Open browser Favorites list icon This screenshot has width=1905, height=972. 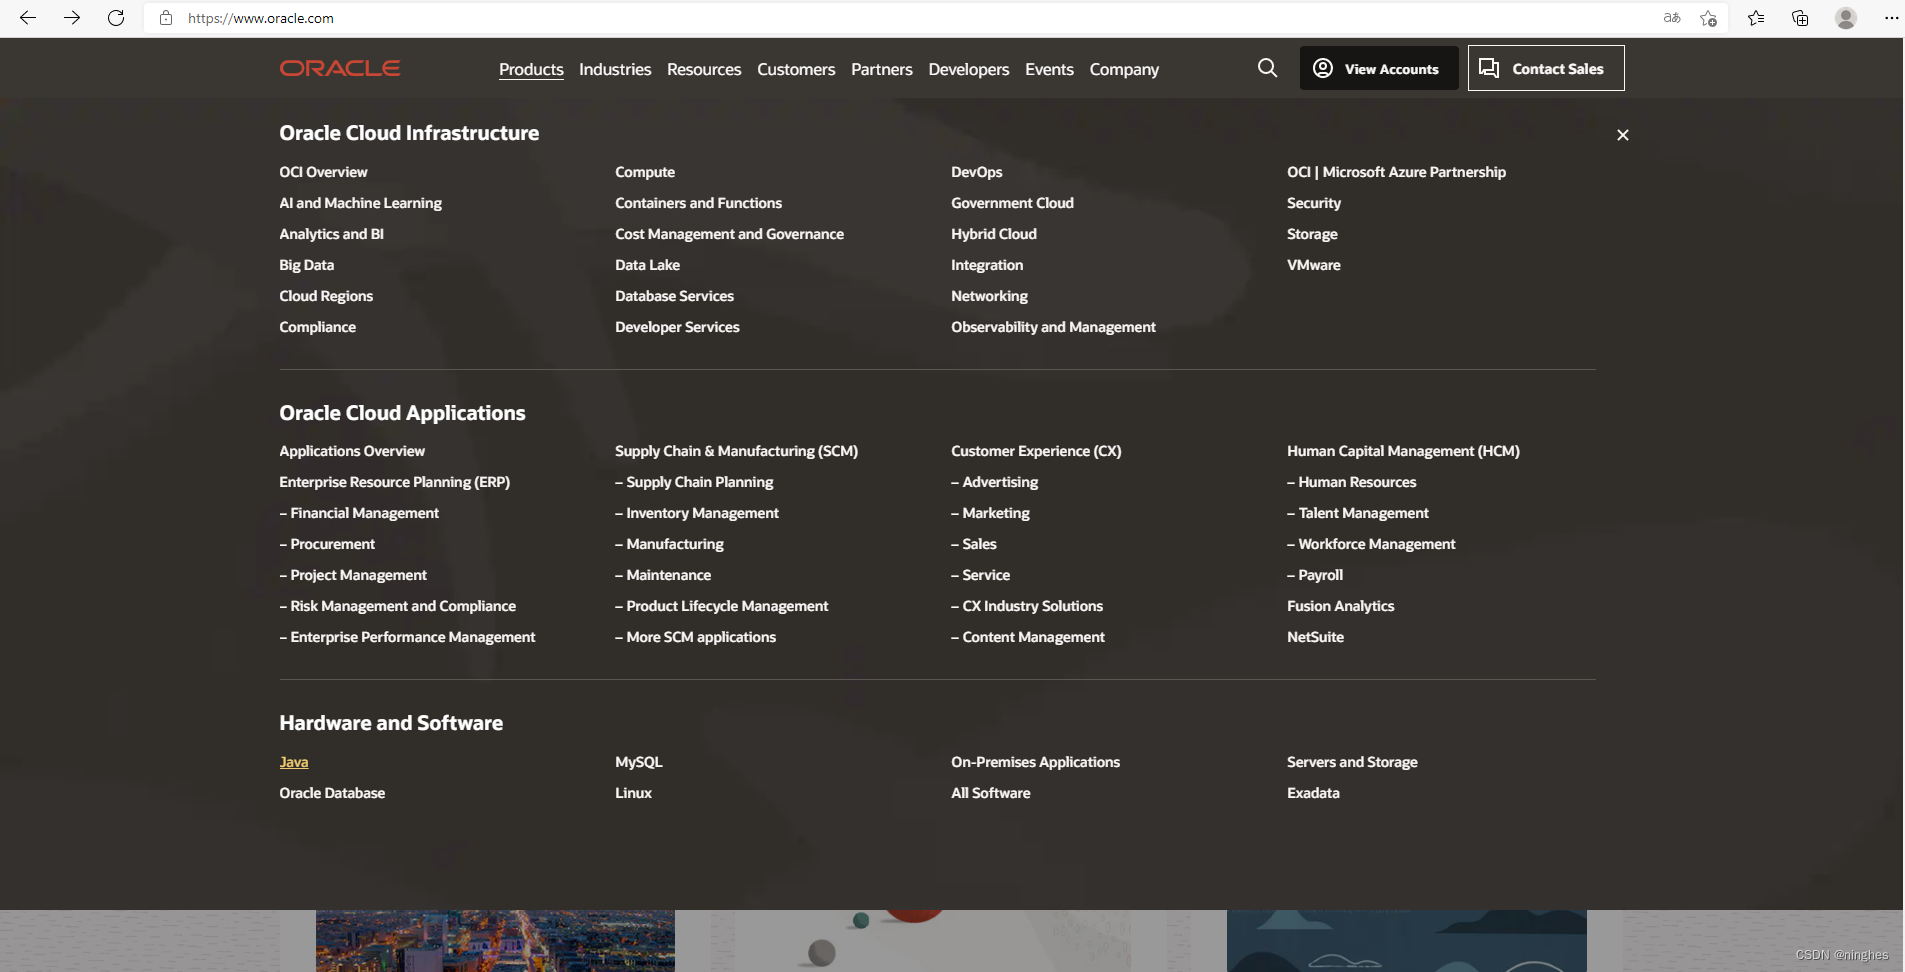point(1756,18)
